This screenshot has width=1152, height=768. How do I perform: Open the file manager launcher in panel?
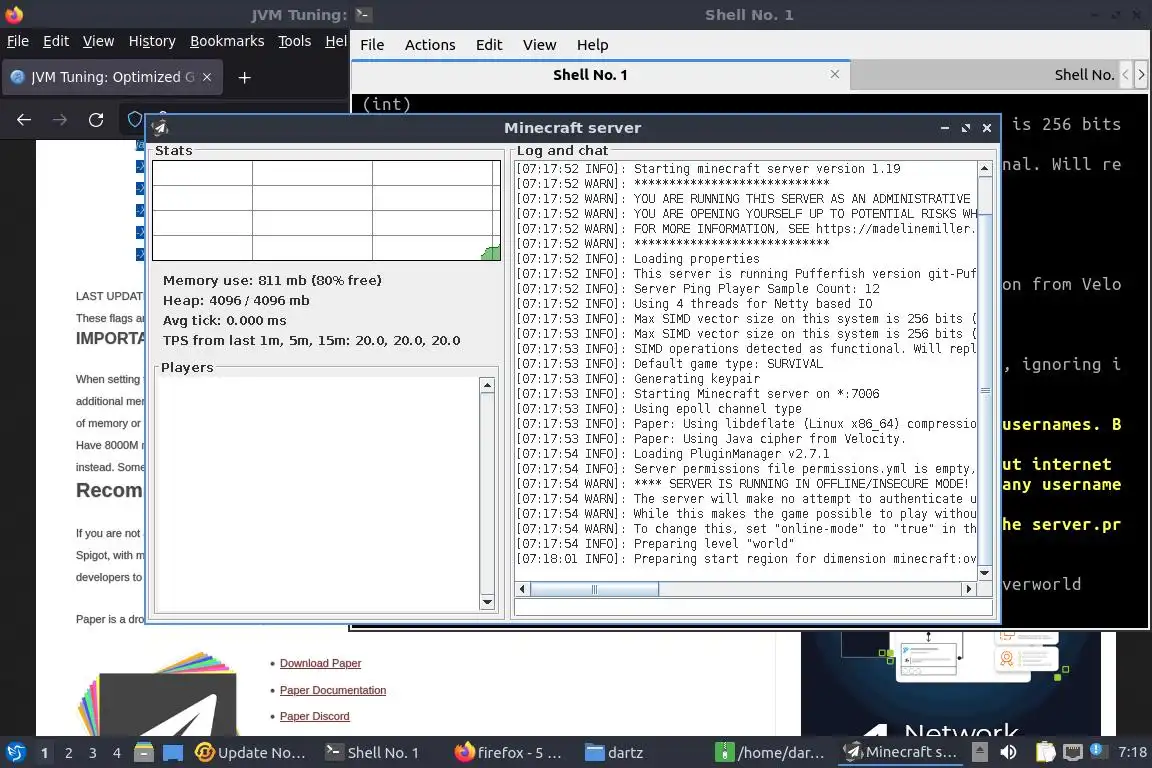click(144, 753)
